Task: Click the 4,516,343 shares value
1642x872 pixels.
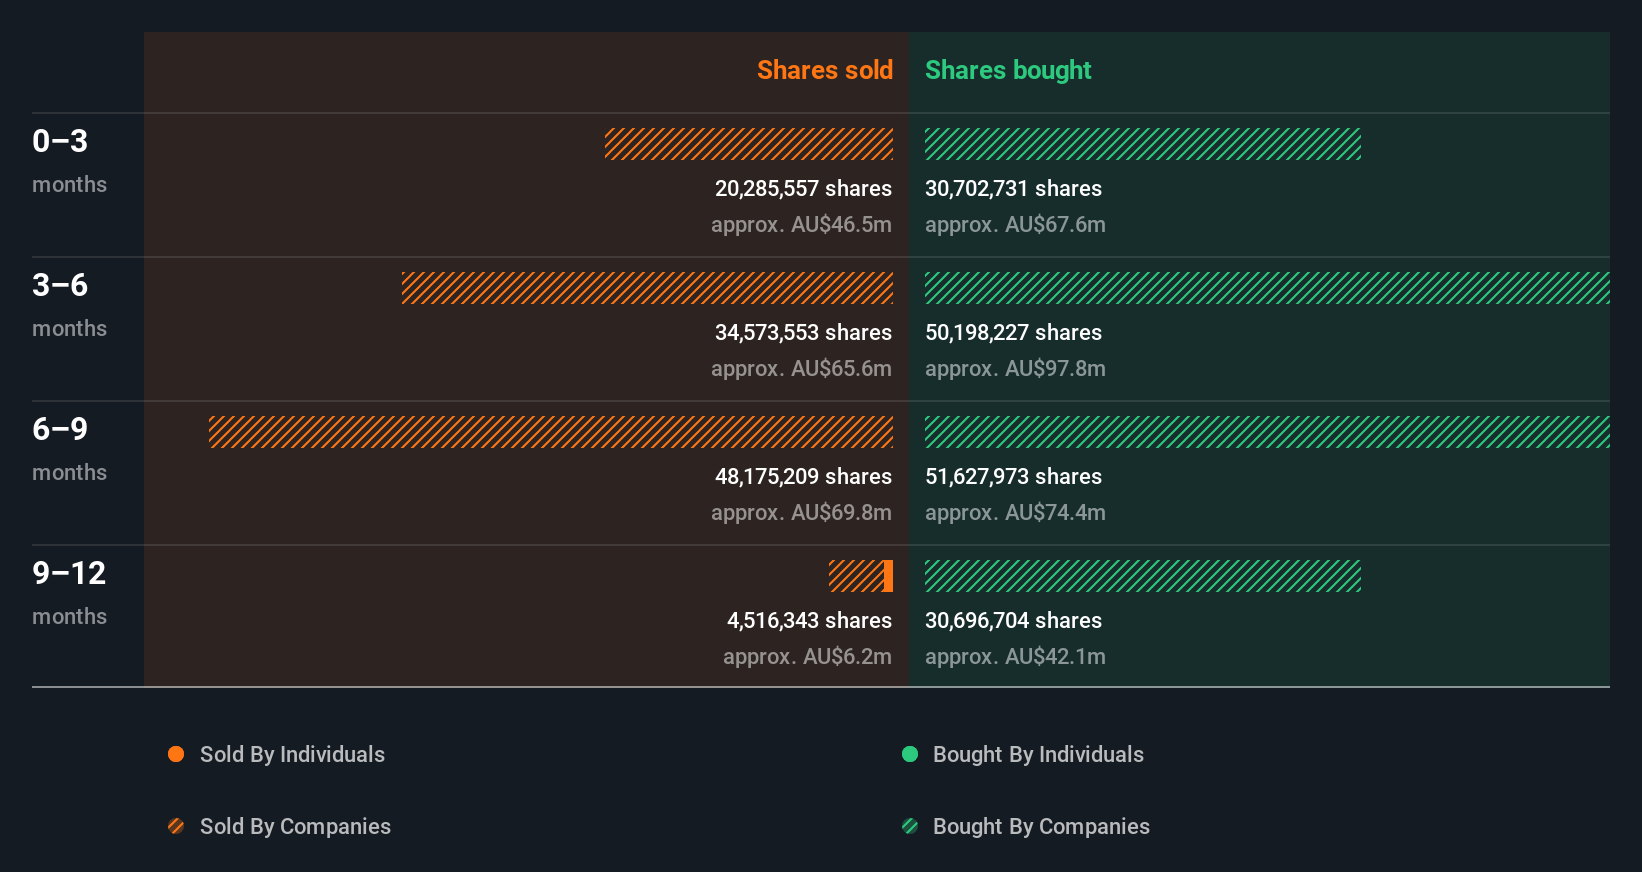Action: (809, 620)
